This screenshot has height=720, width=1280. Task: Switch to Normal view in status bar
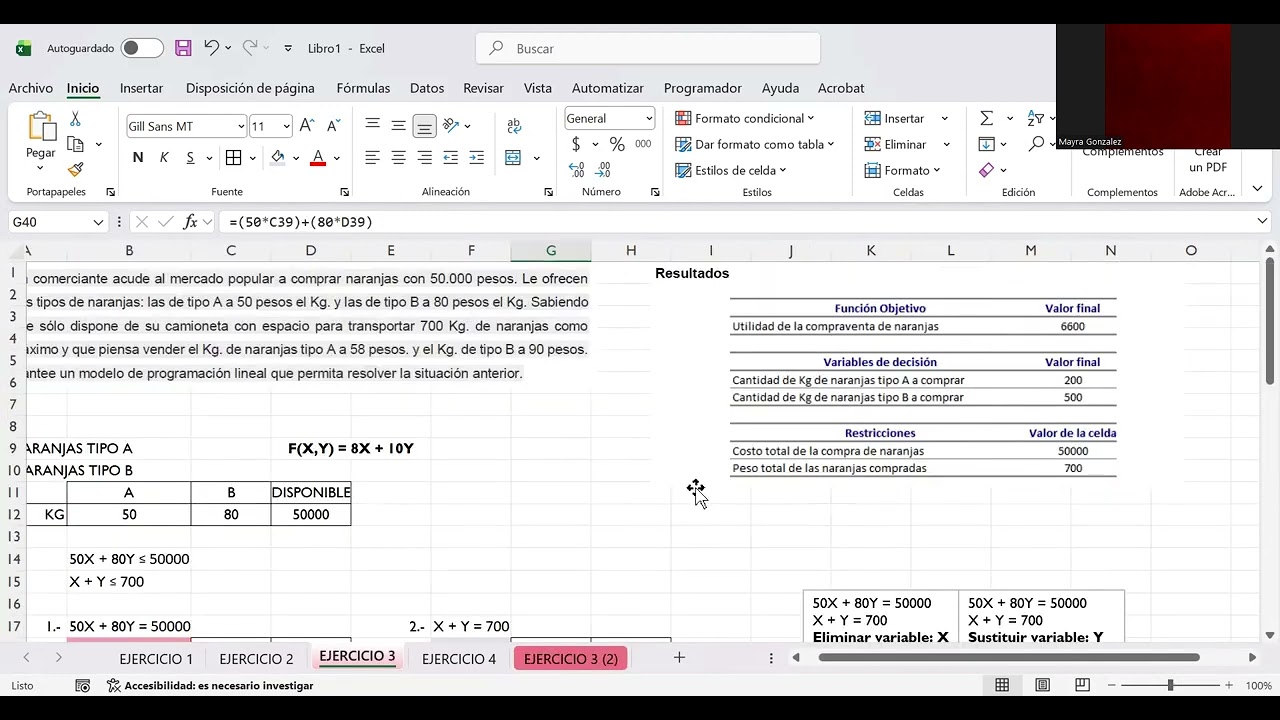pos(1002,685)
